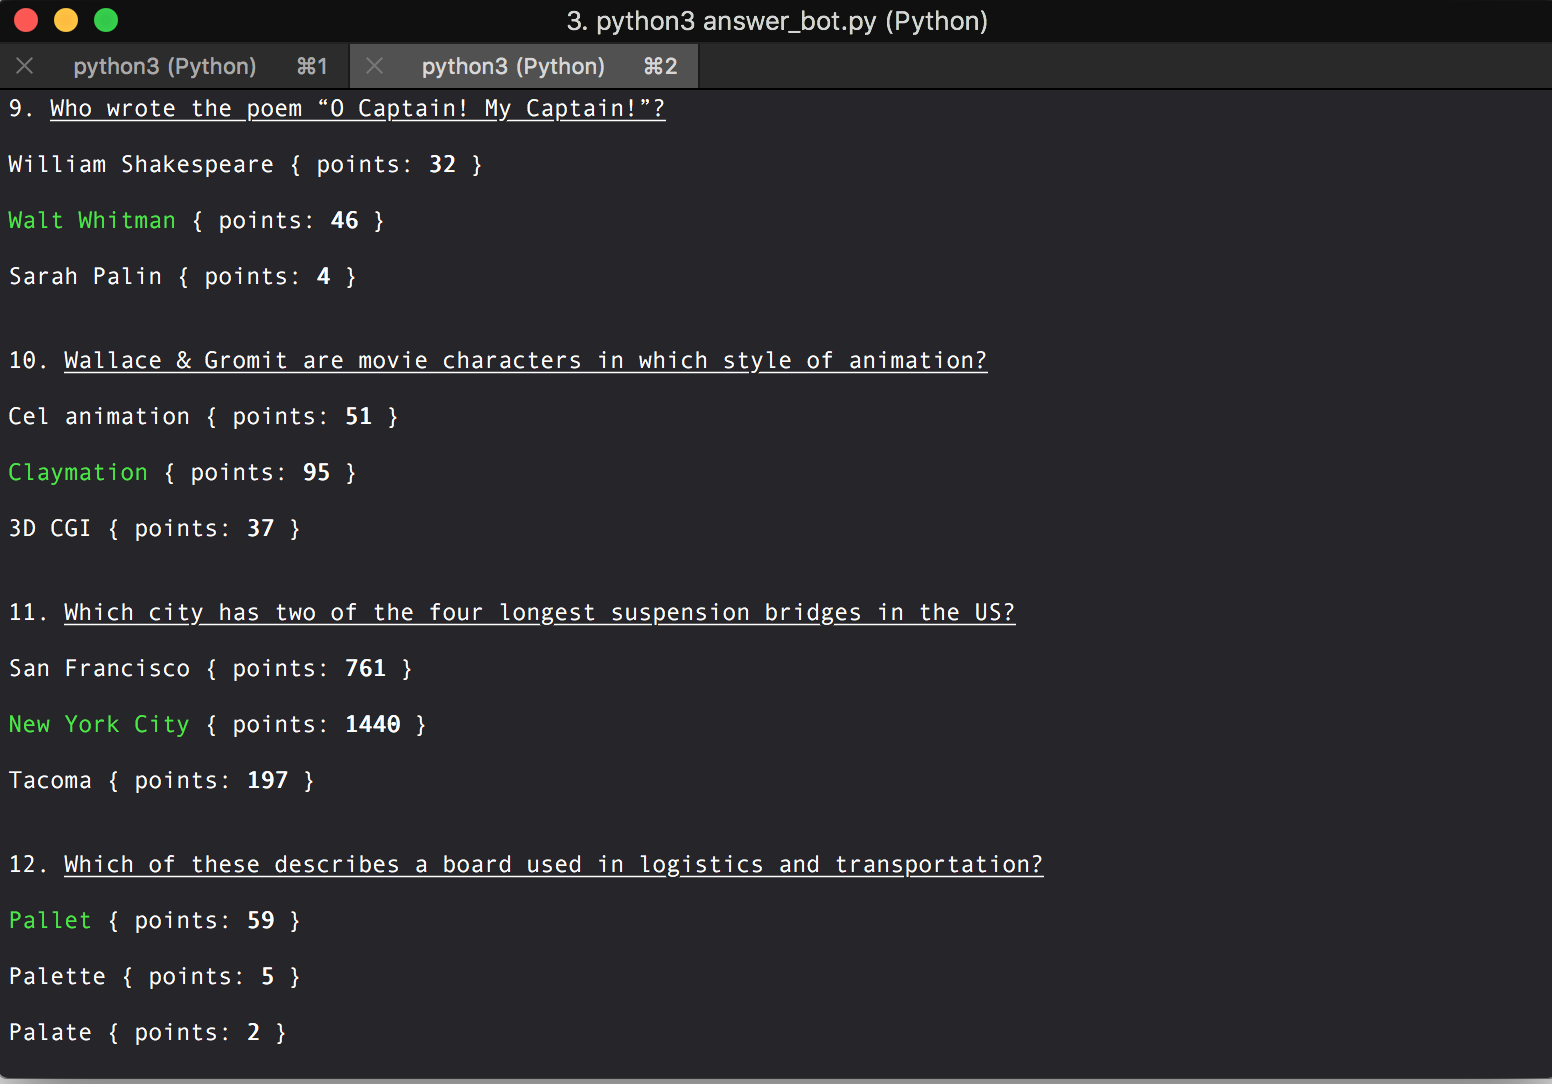The image size is (1552, 1084).
Task: Click the points value 95
Action: [317, 473]
